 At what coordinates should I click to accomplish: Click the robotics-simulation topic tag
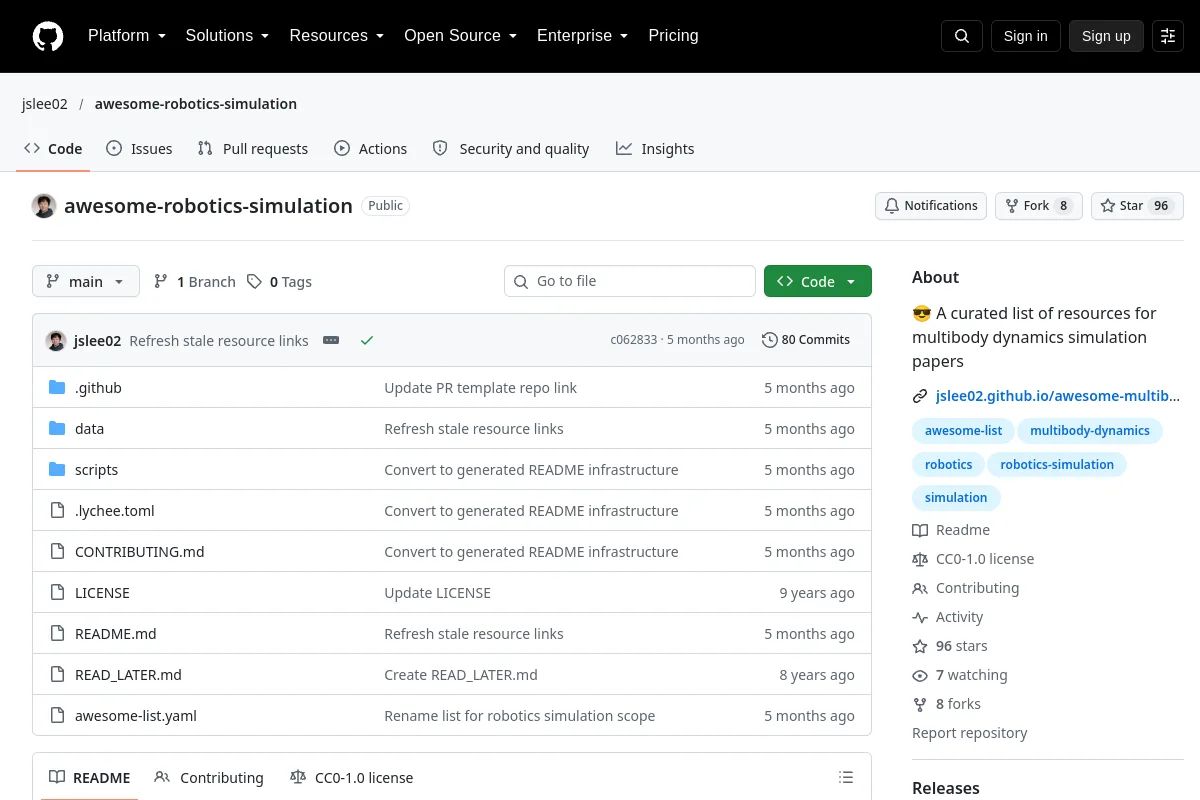[x=1057, y=464]
